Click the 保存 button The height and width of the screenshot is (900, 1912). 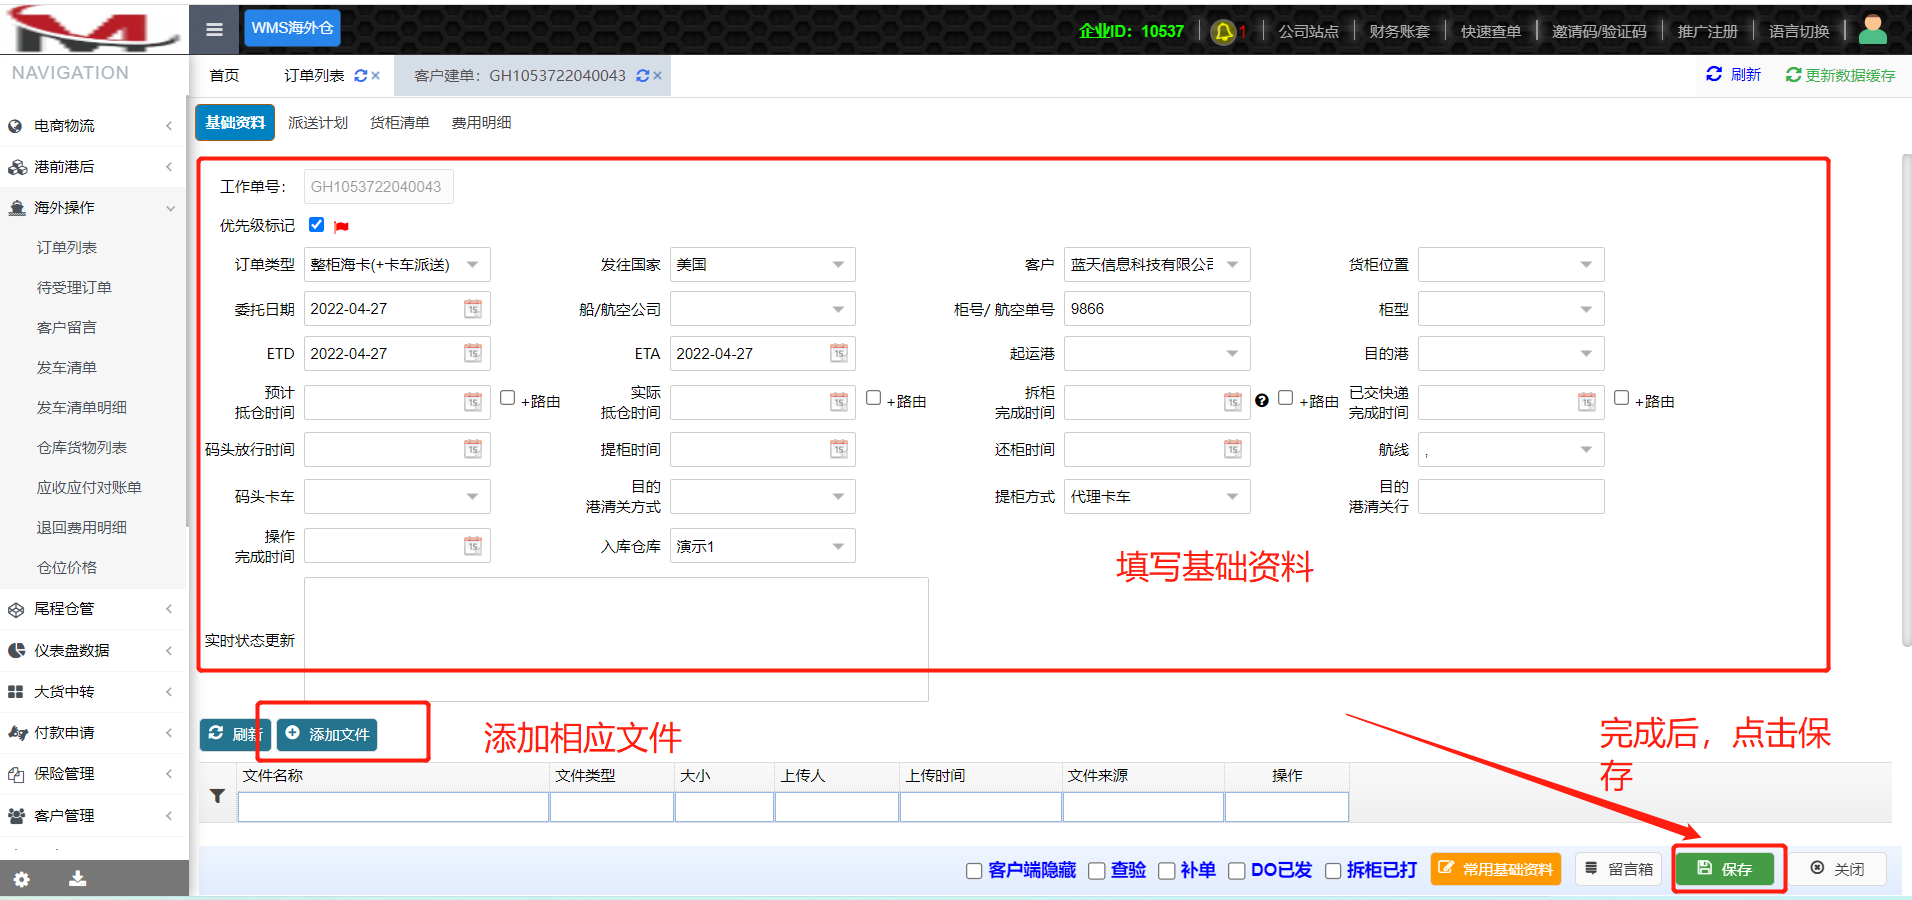pos(1725,869)
